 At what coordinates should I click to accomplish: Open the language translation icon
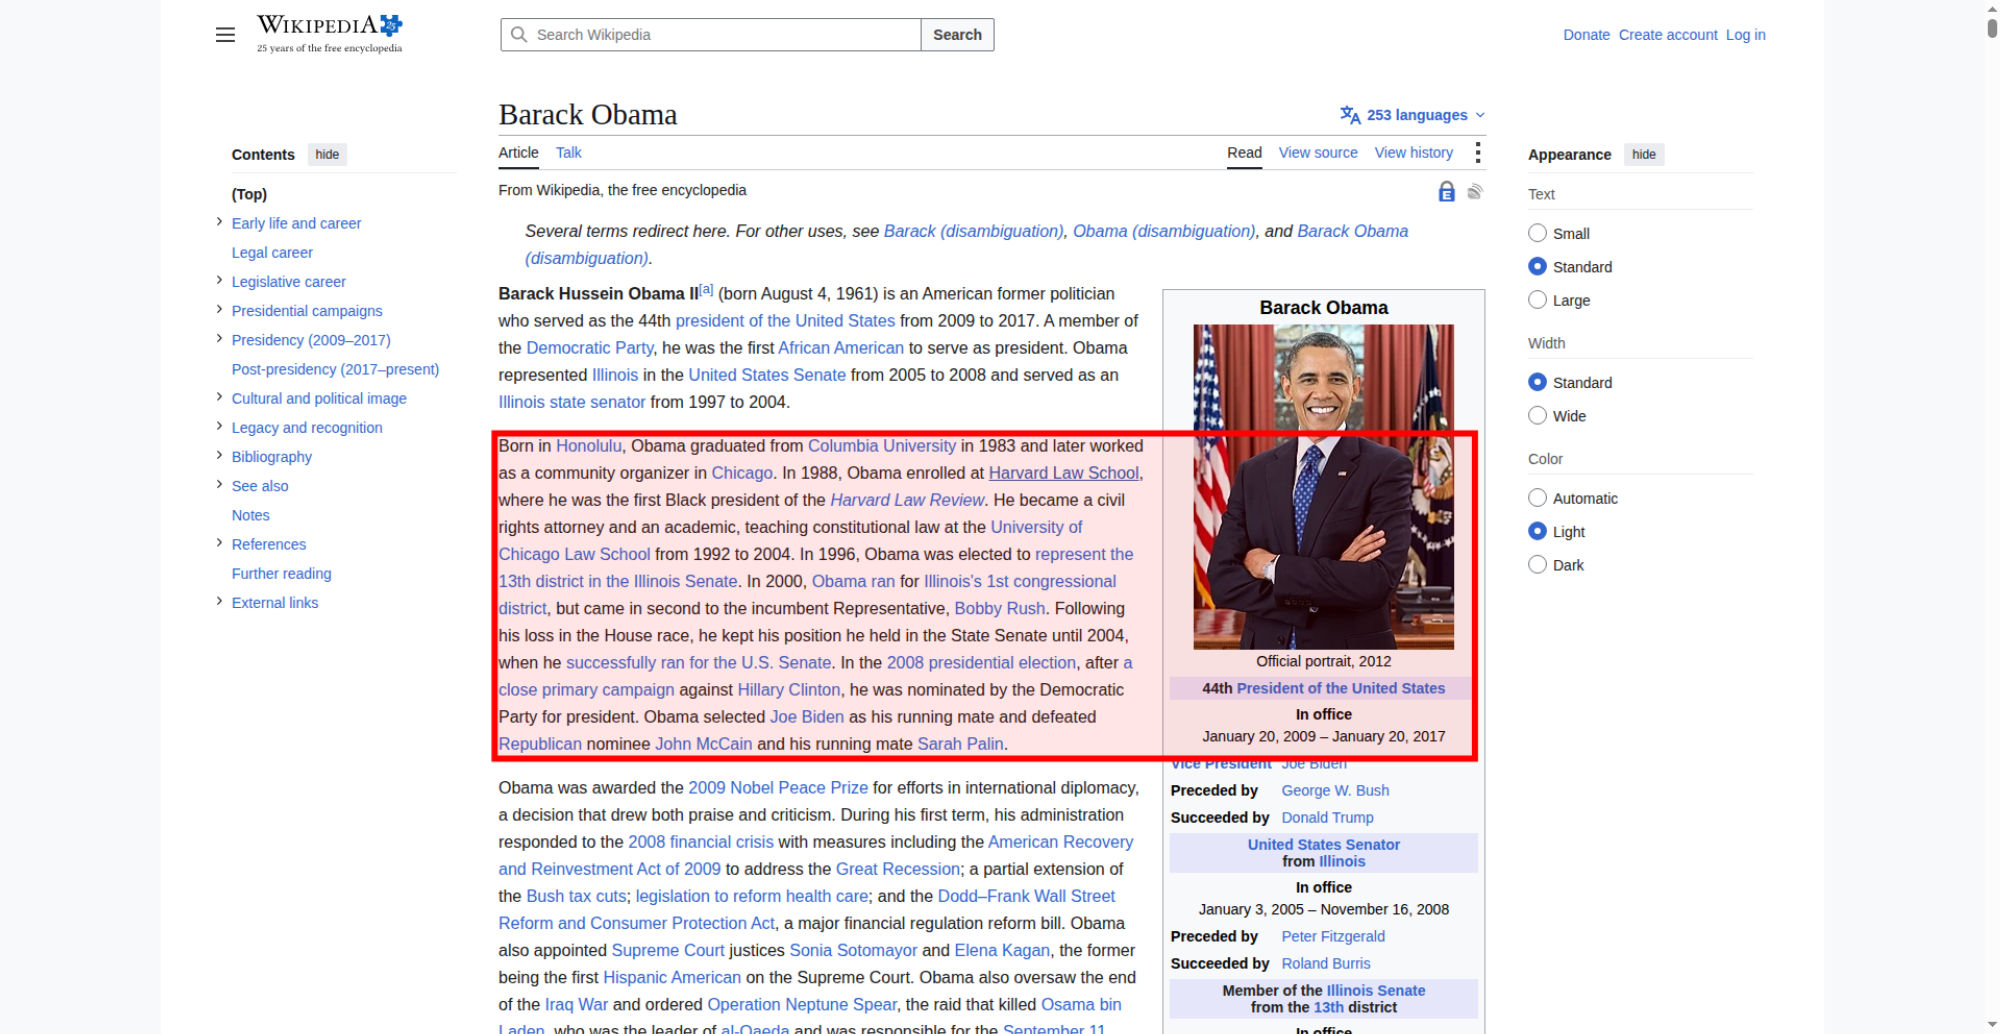1350,115
